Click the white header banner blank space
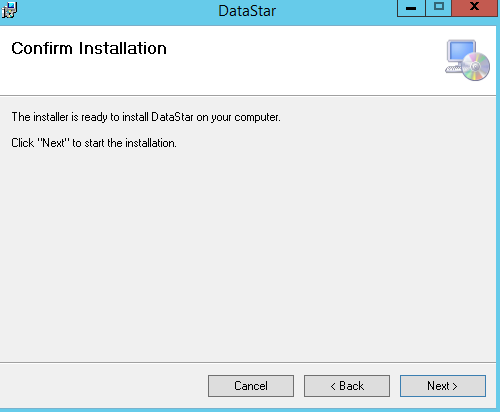This screenshot has height=412, width=500. pyautogui.click(x=300, y=60)
